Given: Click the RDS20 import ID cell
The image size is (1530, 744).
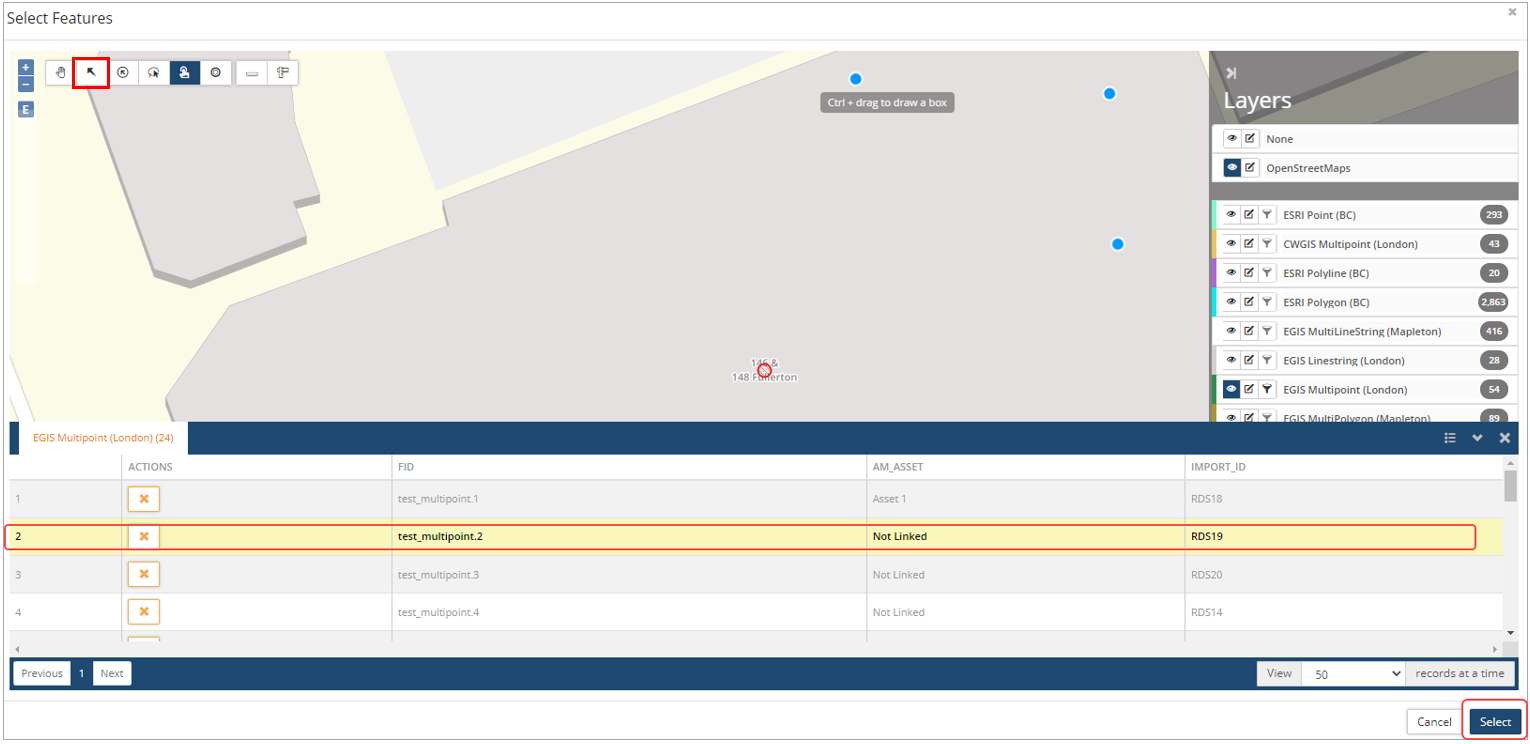Looking at the screenshot, I should pos(1343,575).
